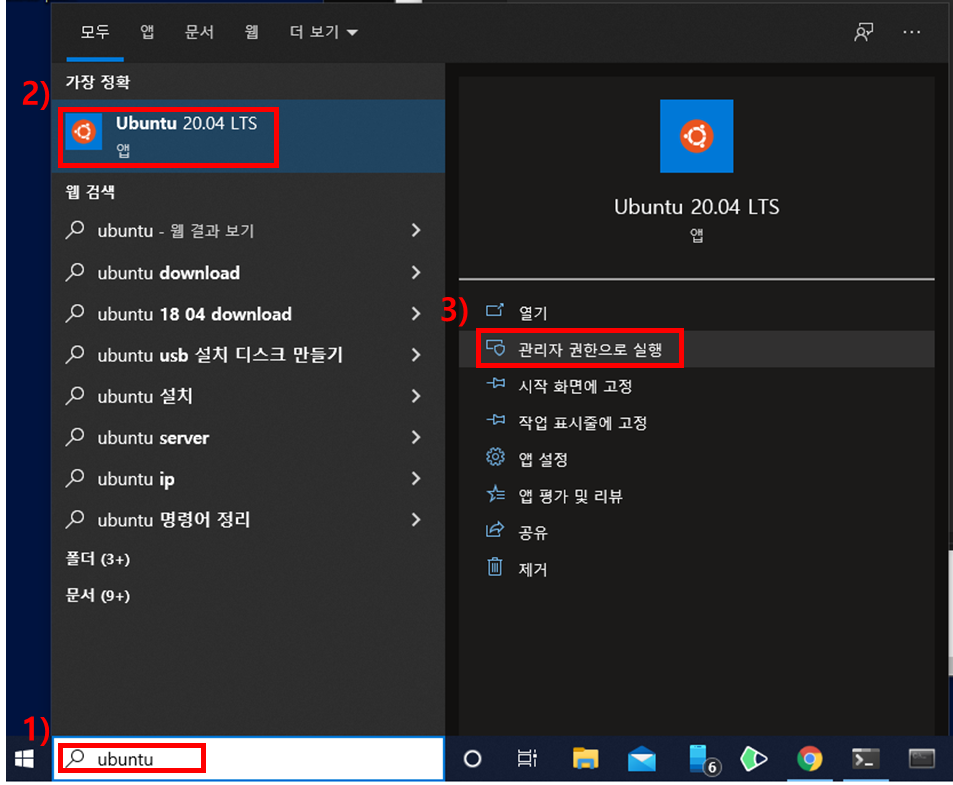This screenshot has height=785, width=953.
Task: Click the rightmost dark window icon in taskbar
Action: [x=921, y=759]
